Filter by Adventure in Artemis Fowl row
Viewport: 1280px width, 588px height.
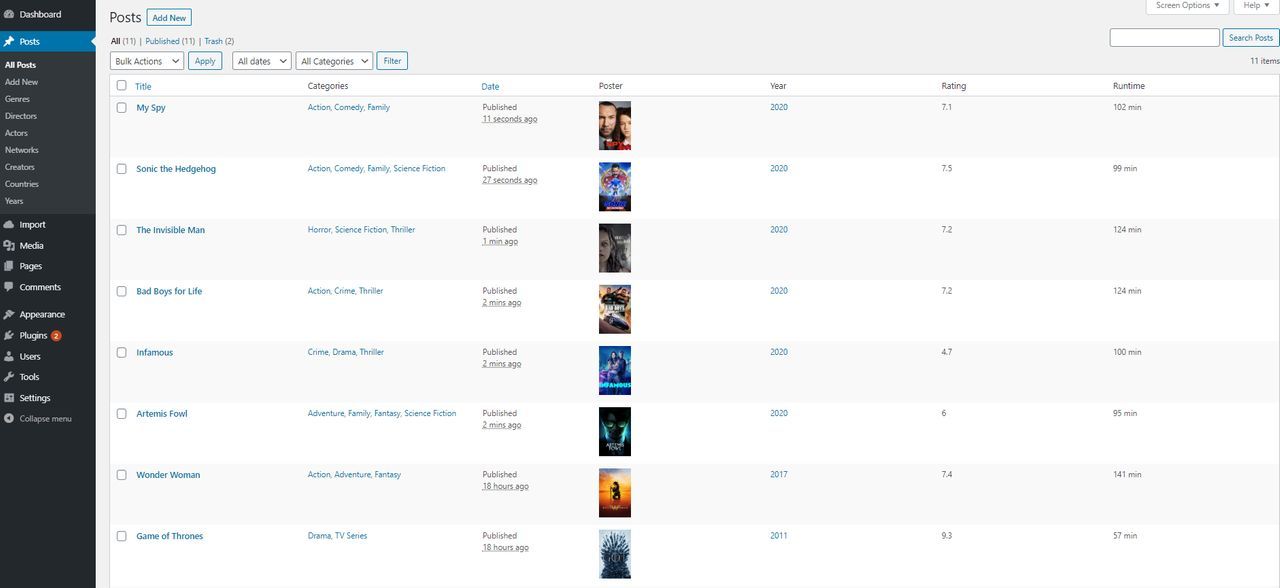326,413
